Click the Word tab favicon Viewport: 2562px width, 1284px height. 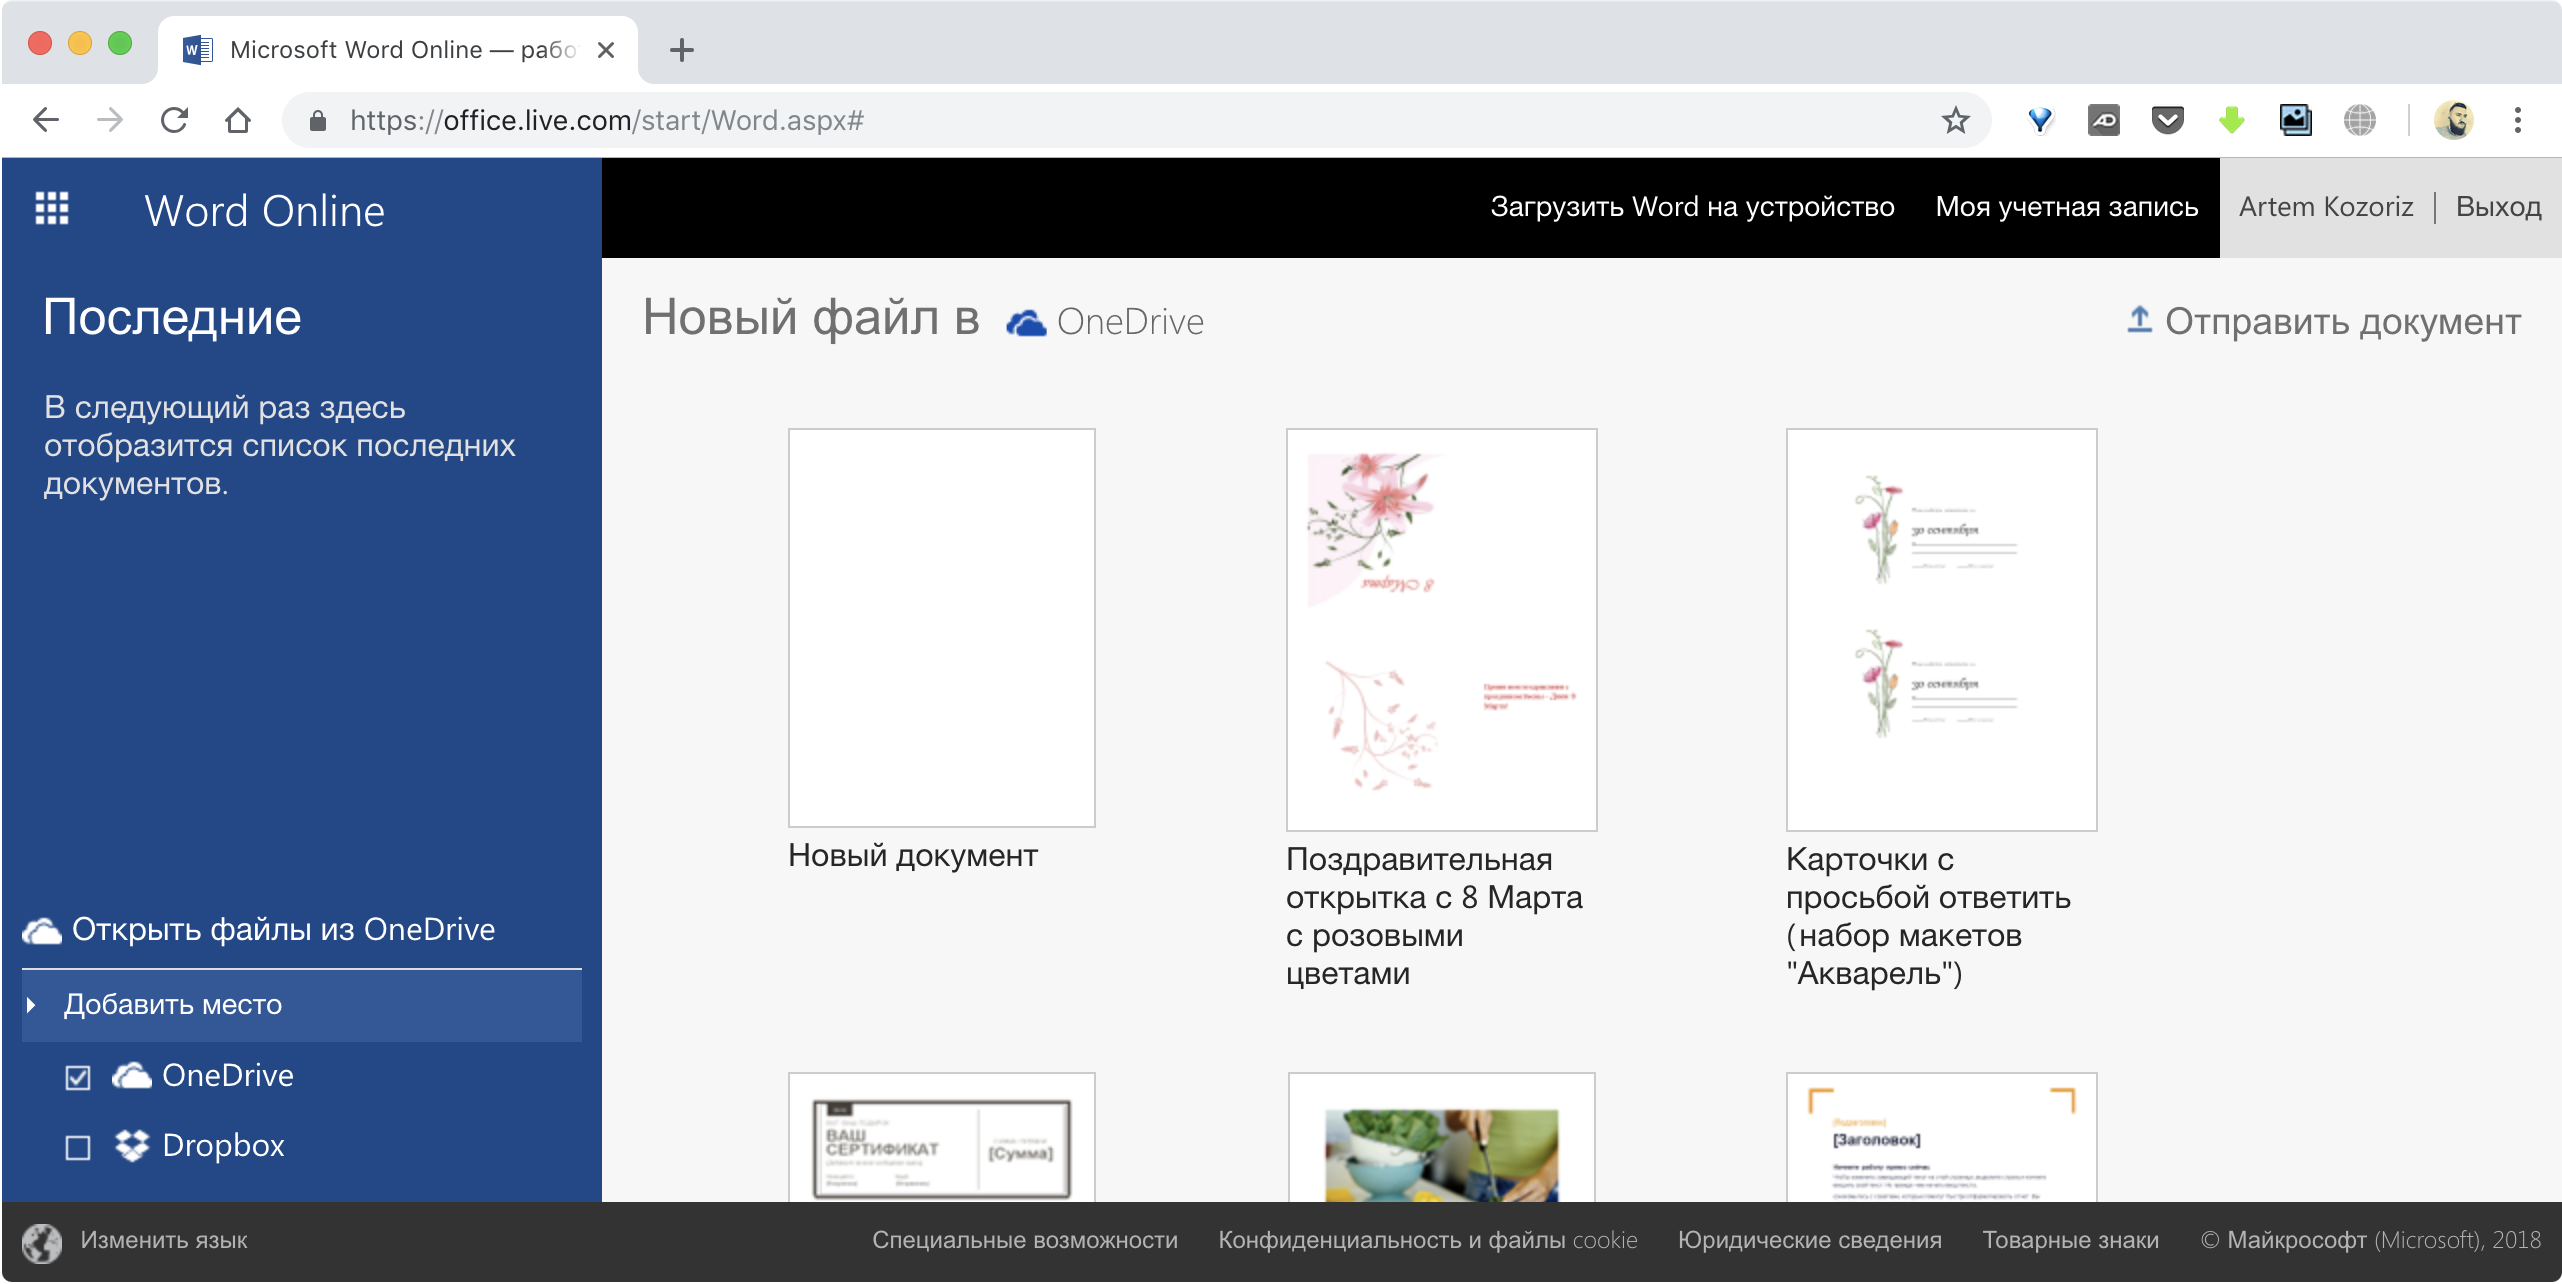click(x=197, y=50)
